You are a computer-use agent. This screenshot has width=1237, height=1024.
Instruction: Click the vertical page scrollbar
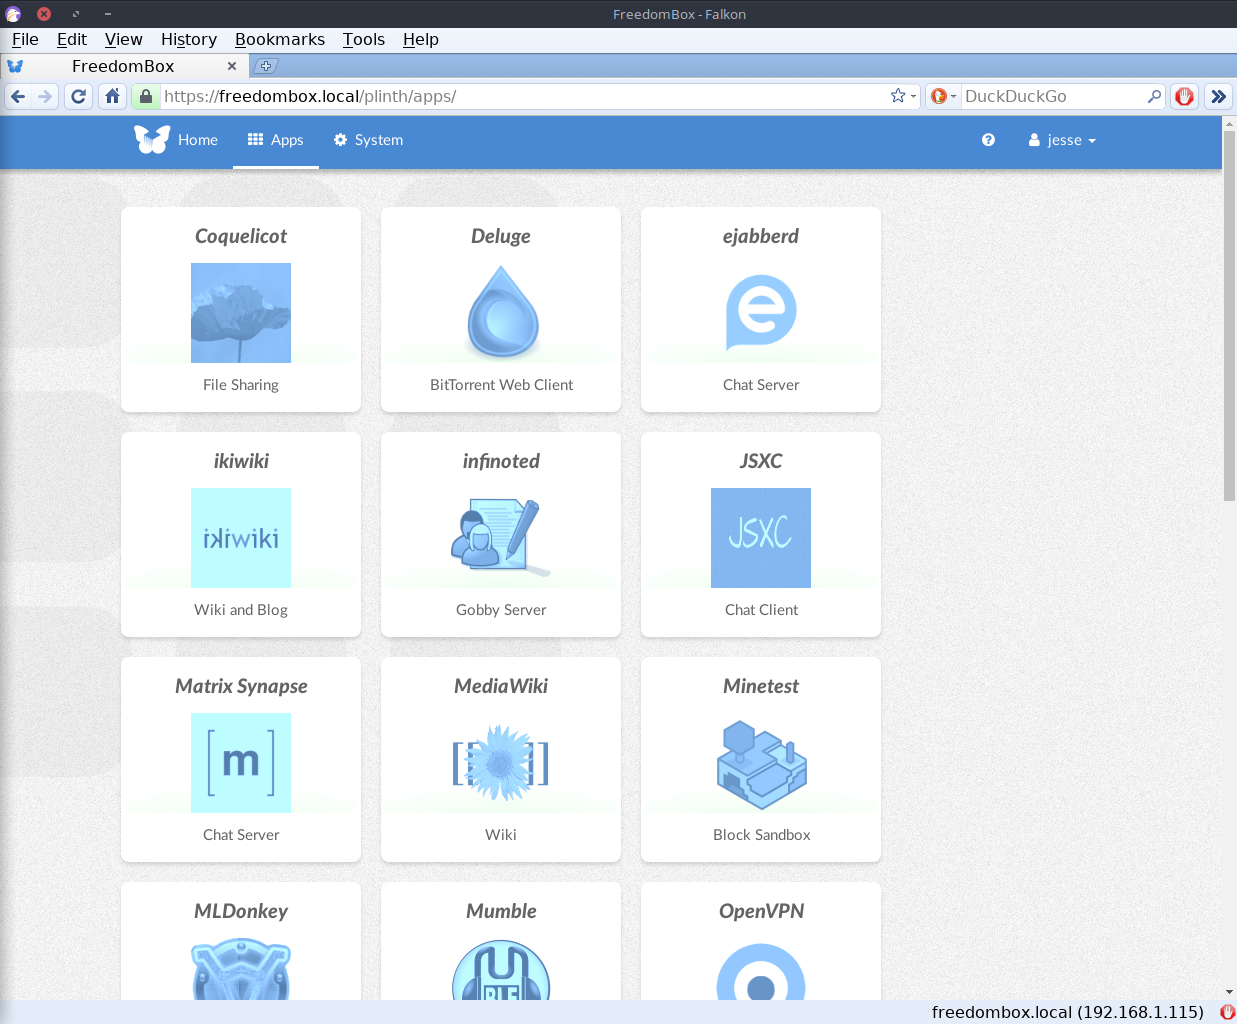pos(1229,316)
